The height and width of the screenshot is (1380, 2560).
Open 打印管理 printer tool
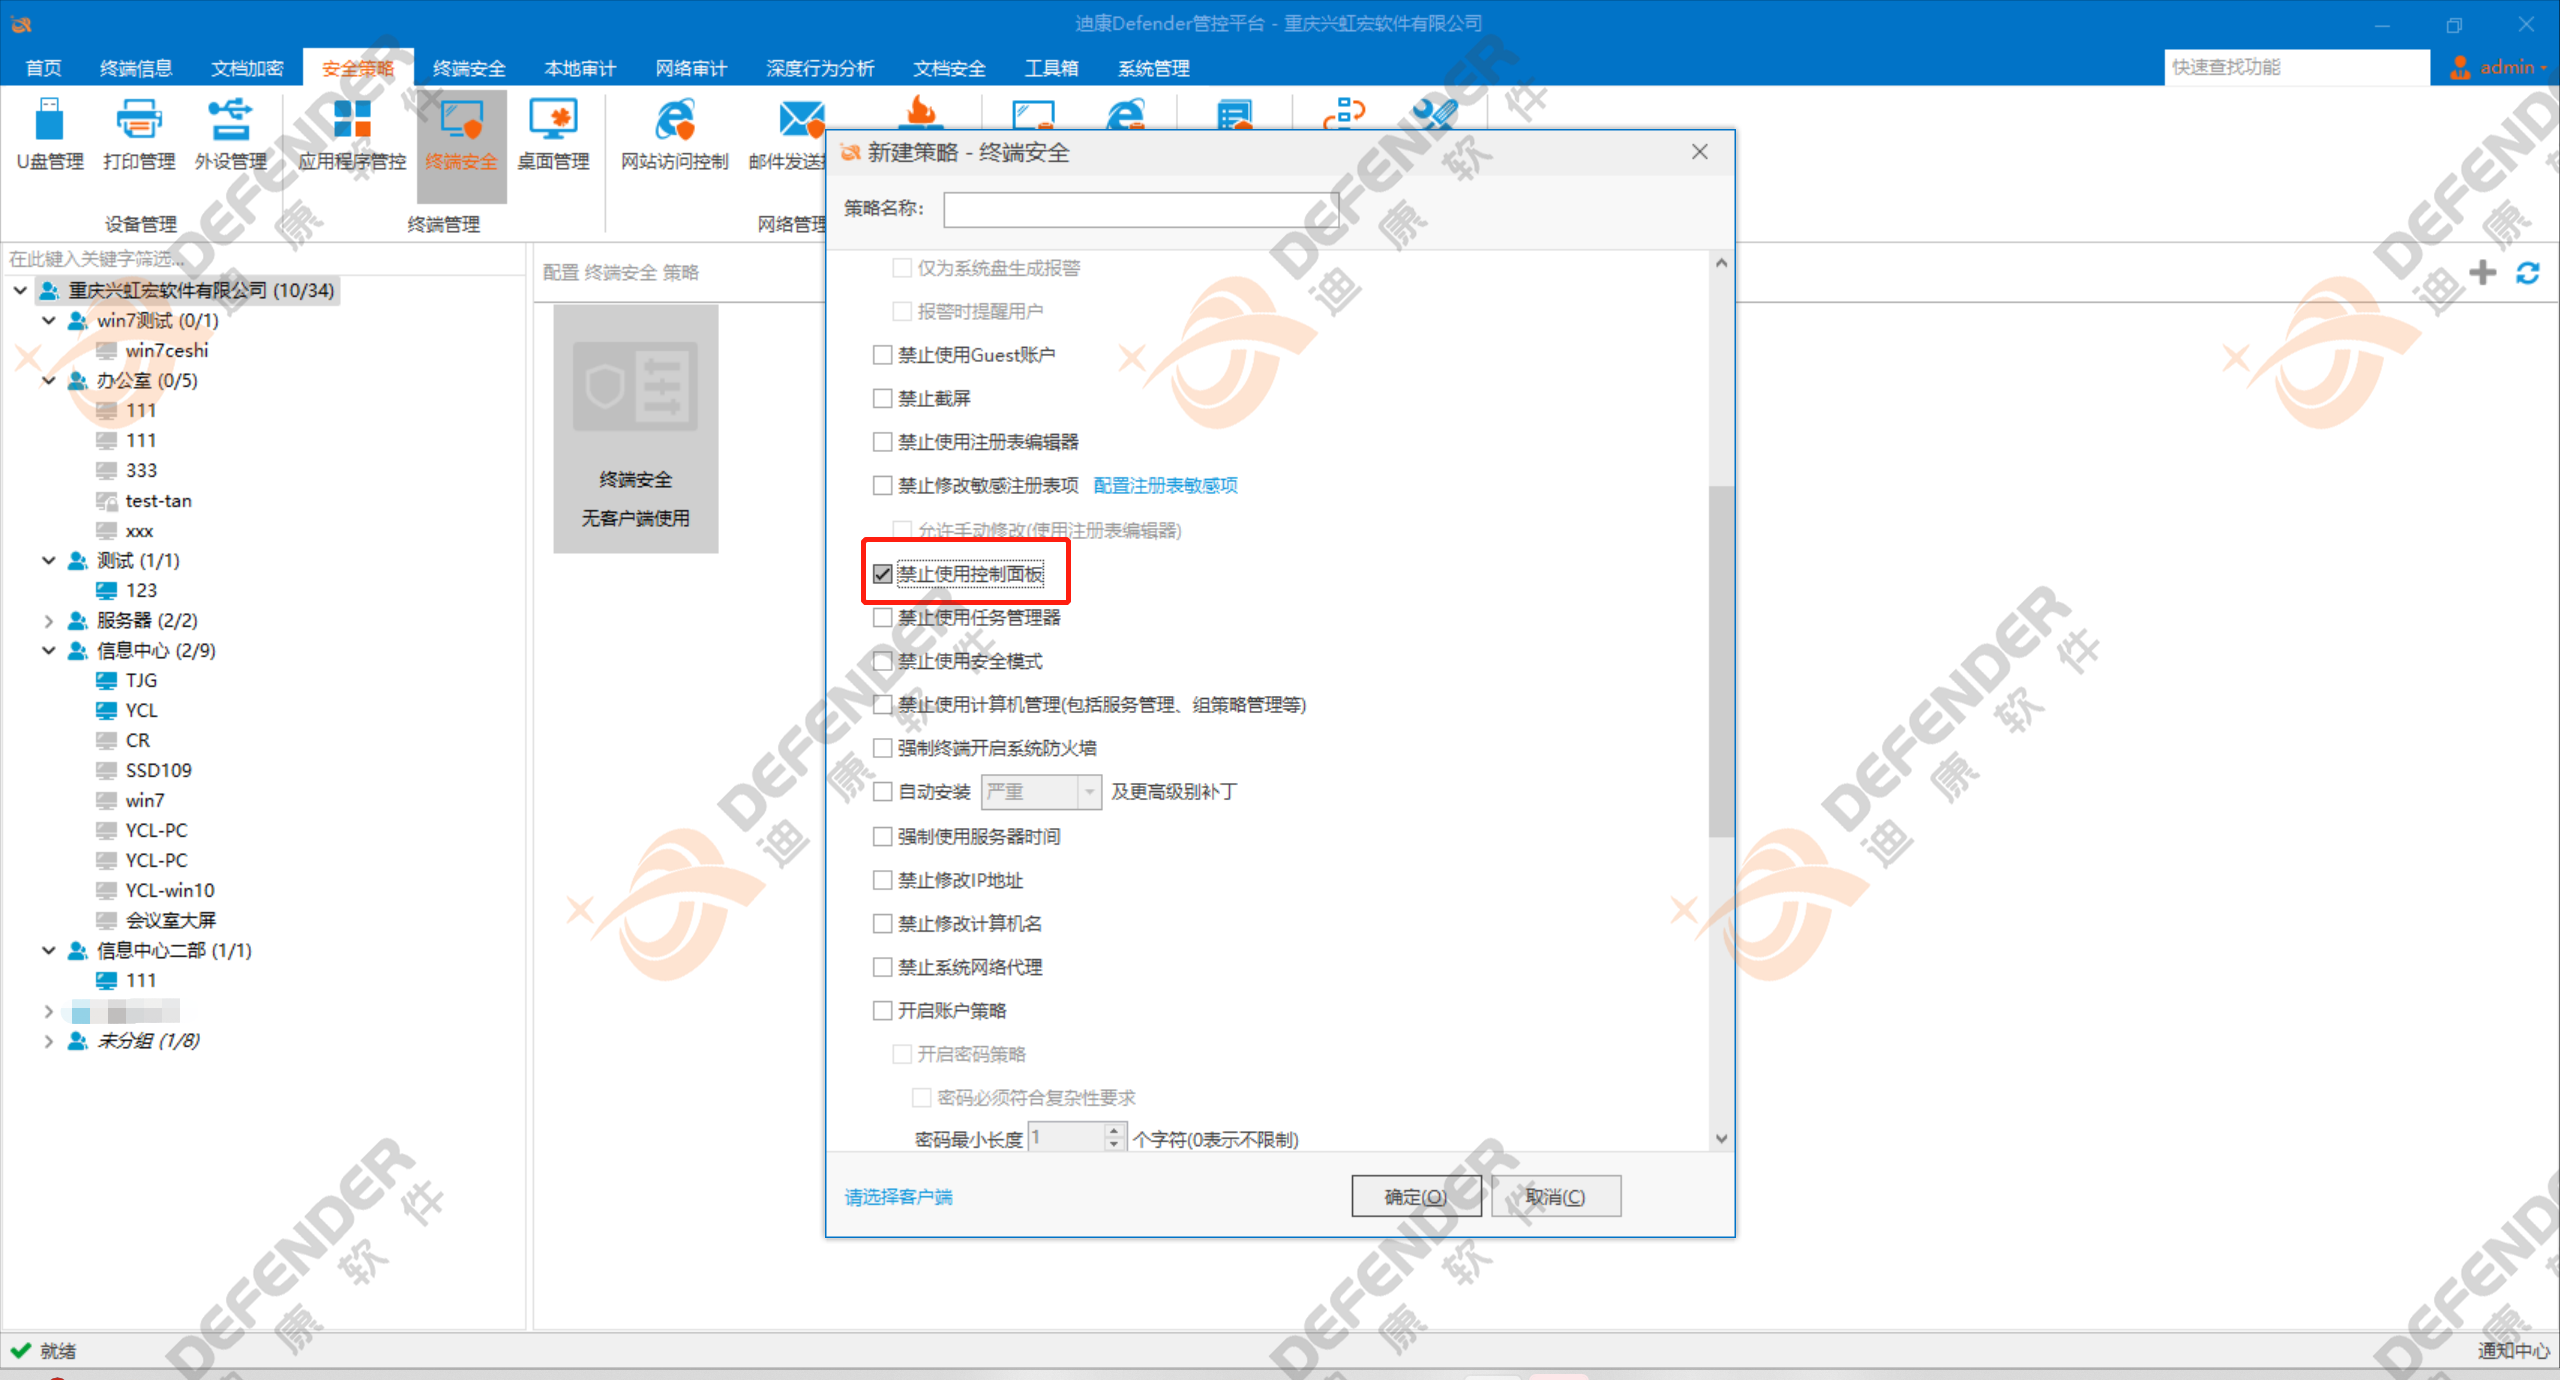click(x=139, y=134)
